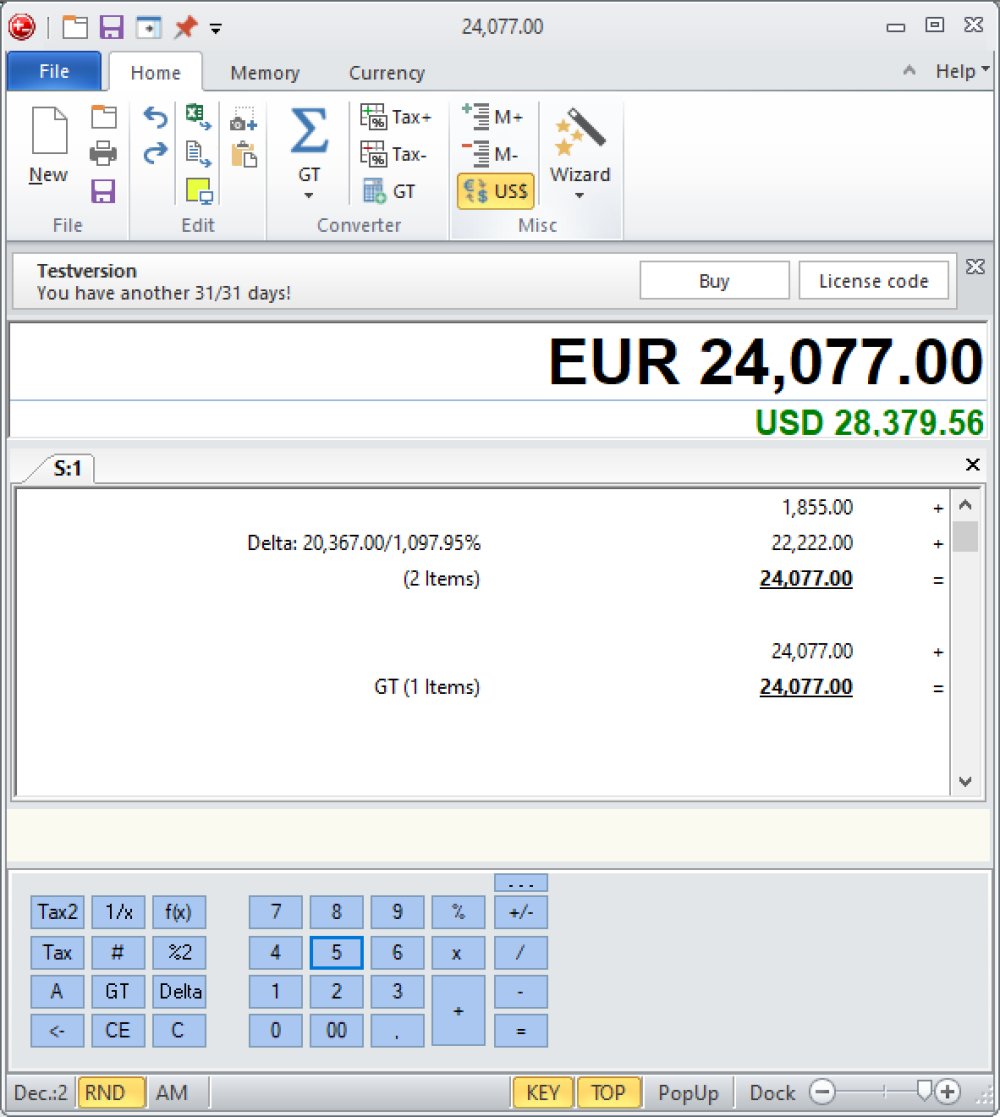The width and height of the screenshot is (1000, 1117).
Task: Open file from quick access toolbar
Action: click(75, 27)
